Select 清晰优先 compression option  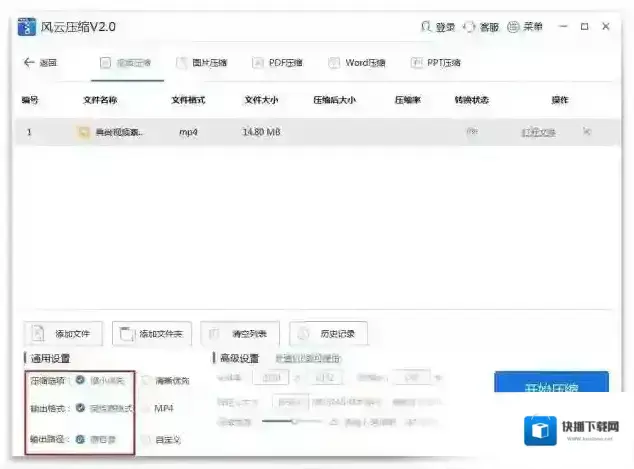point(147,380)
